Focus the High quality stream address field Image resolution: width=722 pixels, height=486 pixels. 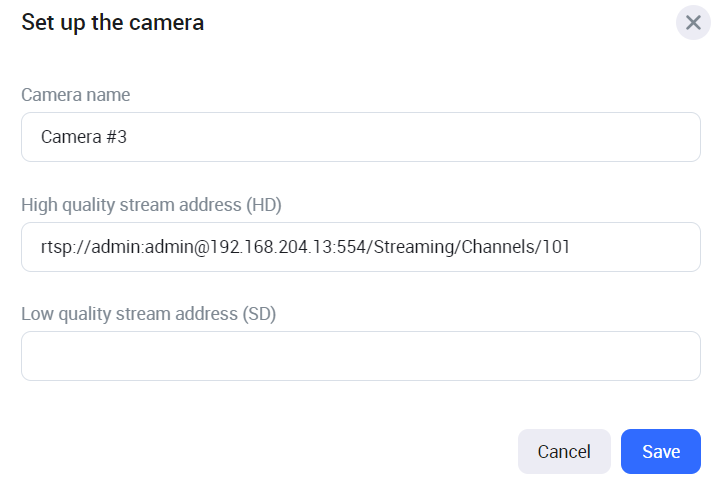coord(360,247)
